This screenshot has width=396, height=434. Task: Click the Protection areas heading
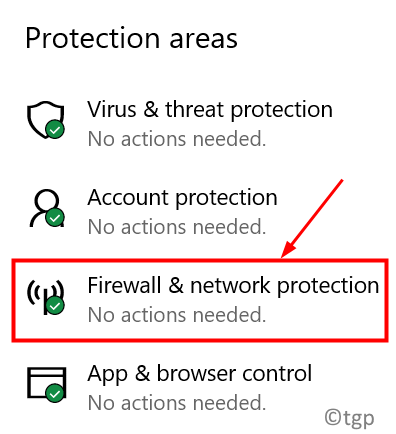131,39
